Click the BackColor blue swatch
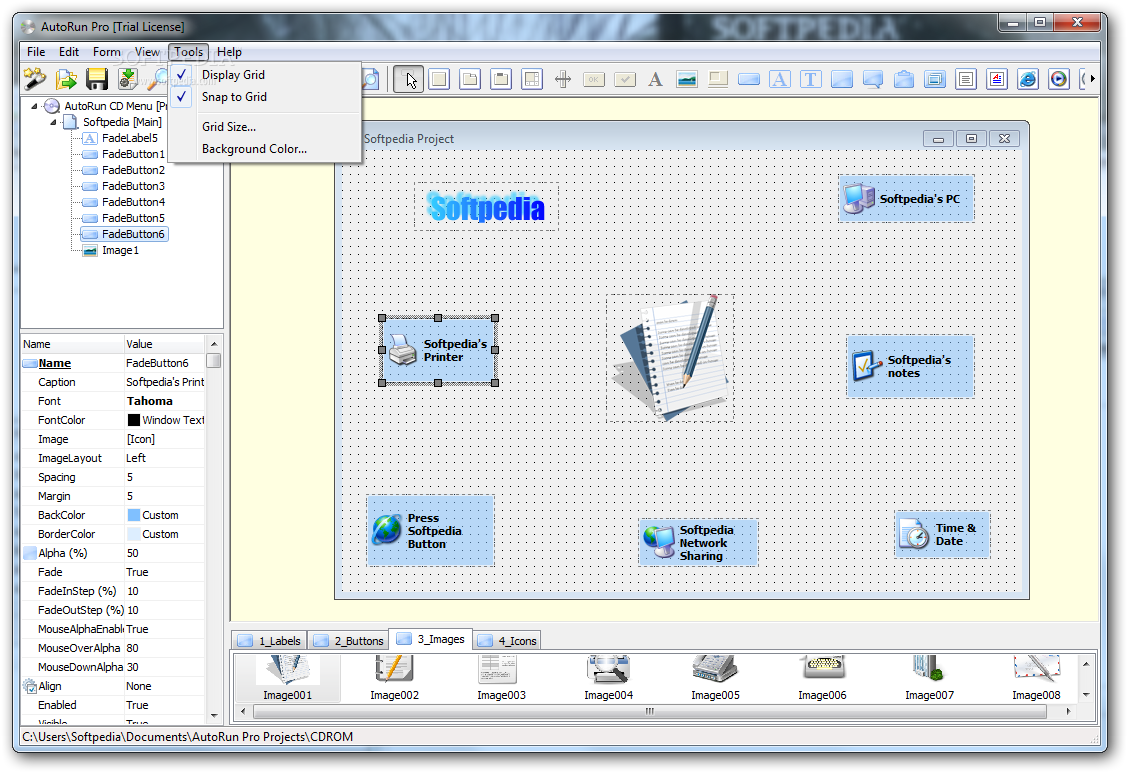 pos(133,515)
